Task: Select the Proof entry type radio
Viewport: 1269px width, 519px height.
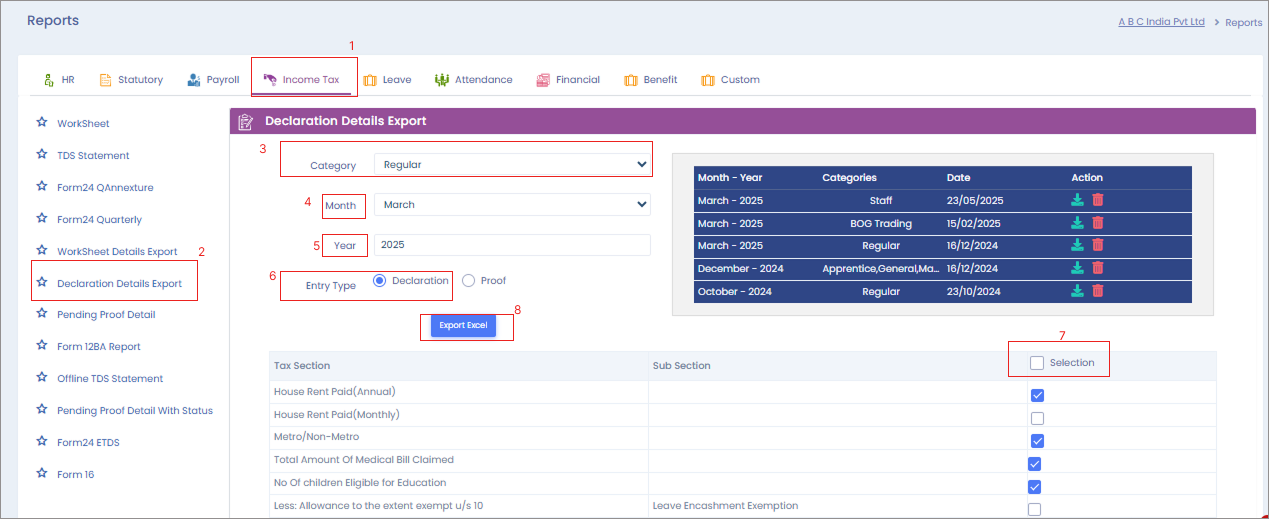Action: pyautogui.click(x=468, y=281)
